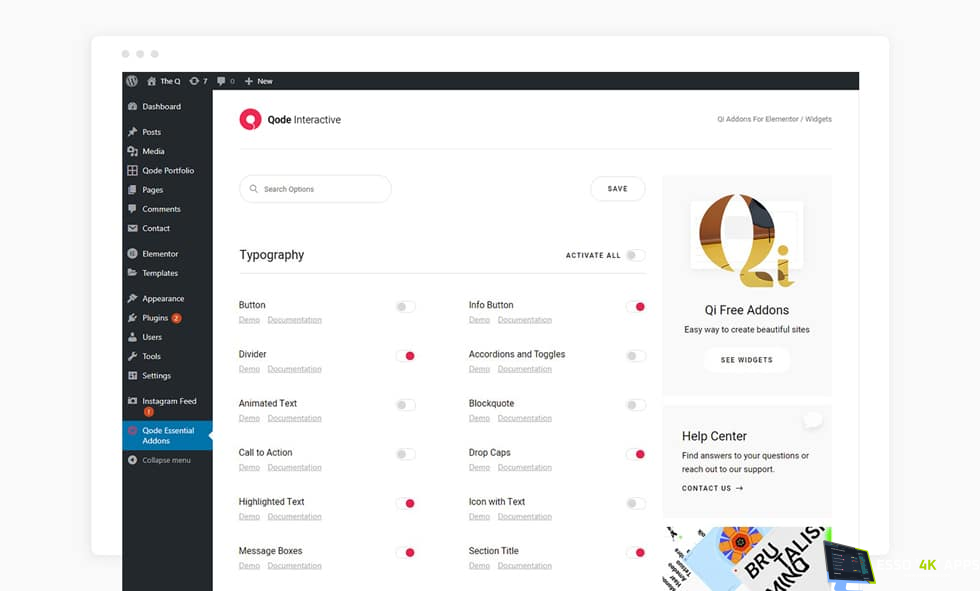Screen dimensions: 980x591
Task: Disable the Divider widget toggle
Action: pos(405,356)
